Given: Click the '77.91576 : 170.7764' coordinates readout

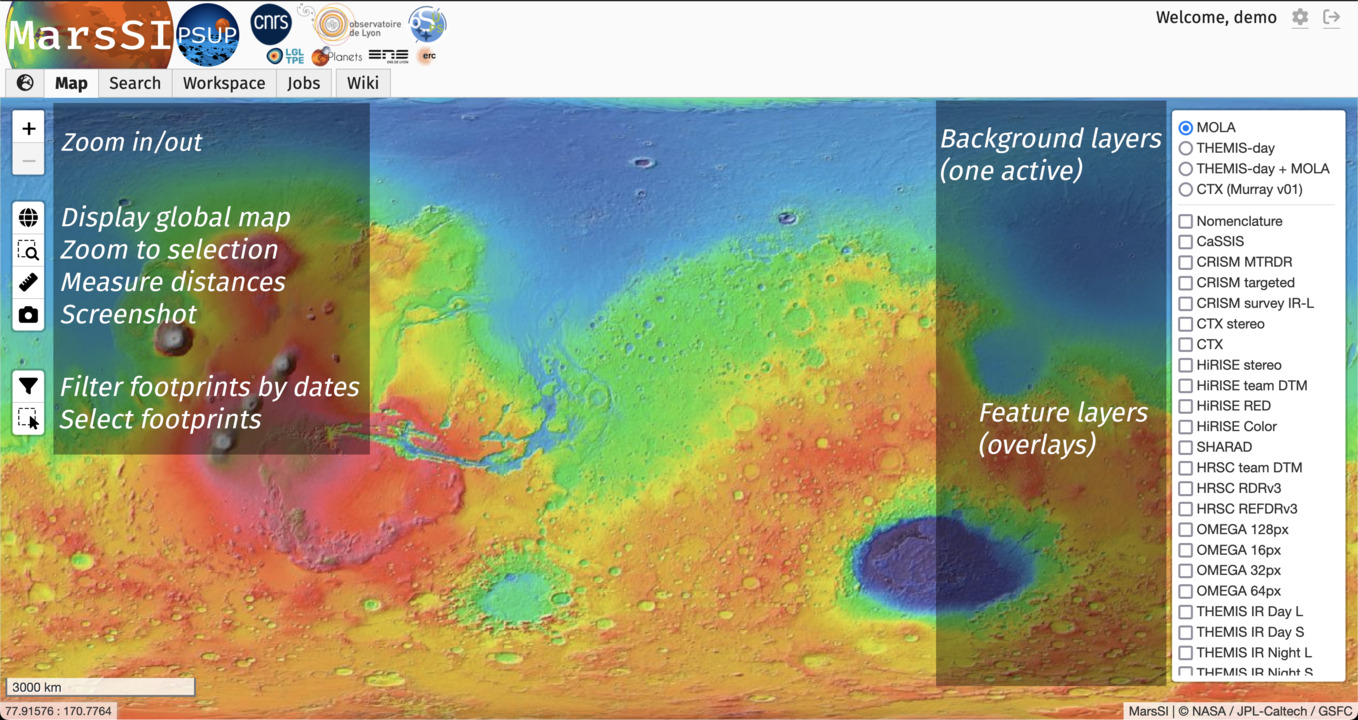Looking at the screenshot, I should 59,711.
